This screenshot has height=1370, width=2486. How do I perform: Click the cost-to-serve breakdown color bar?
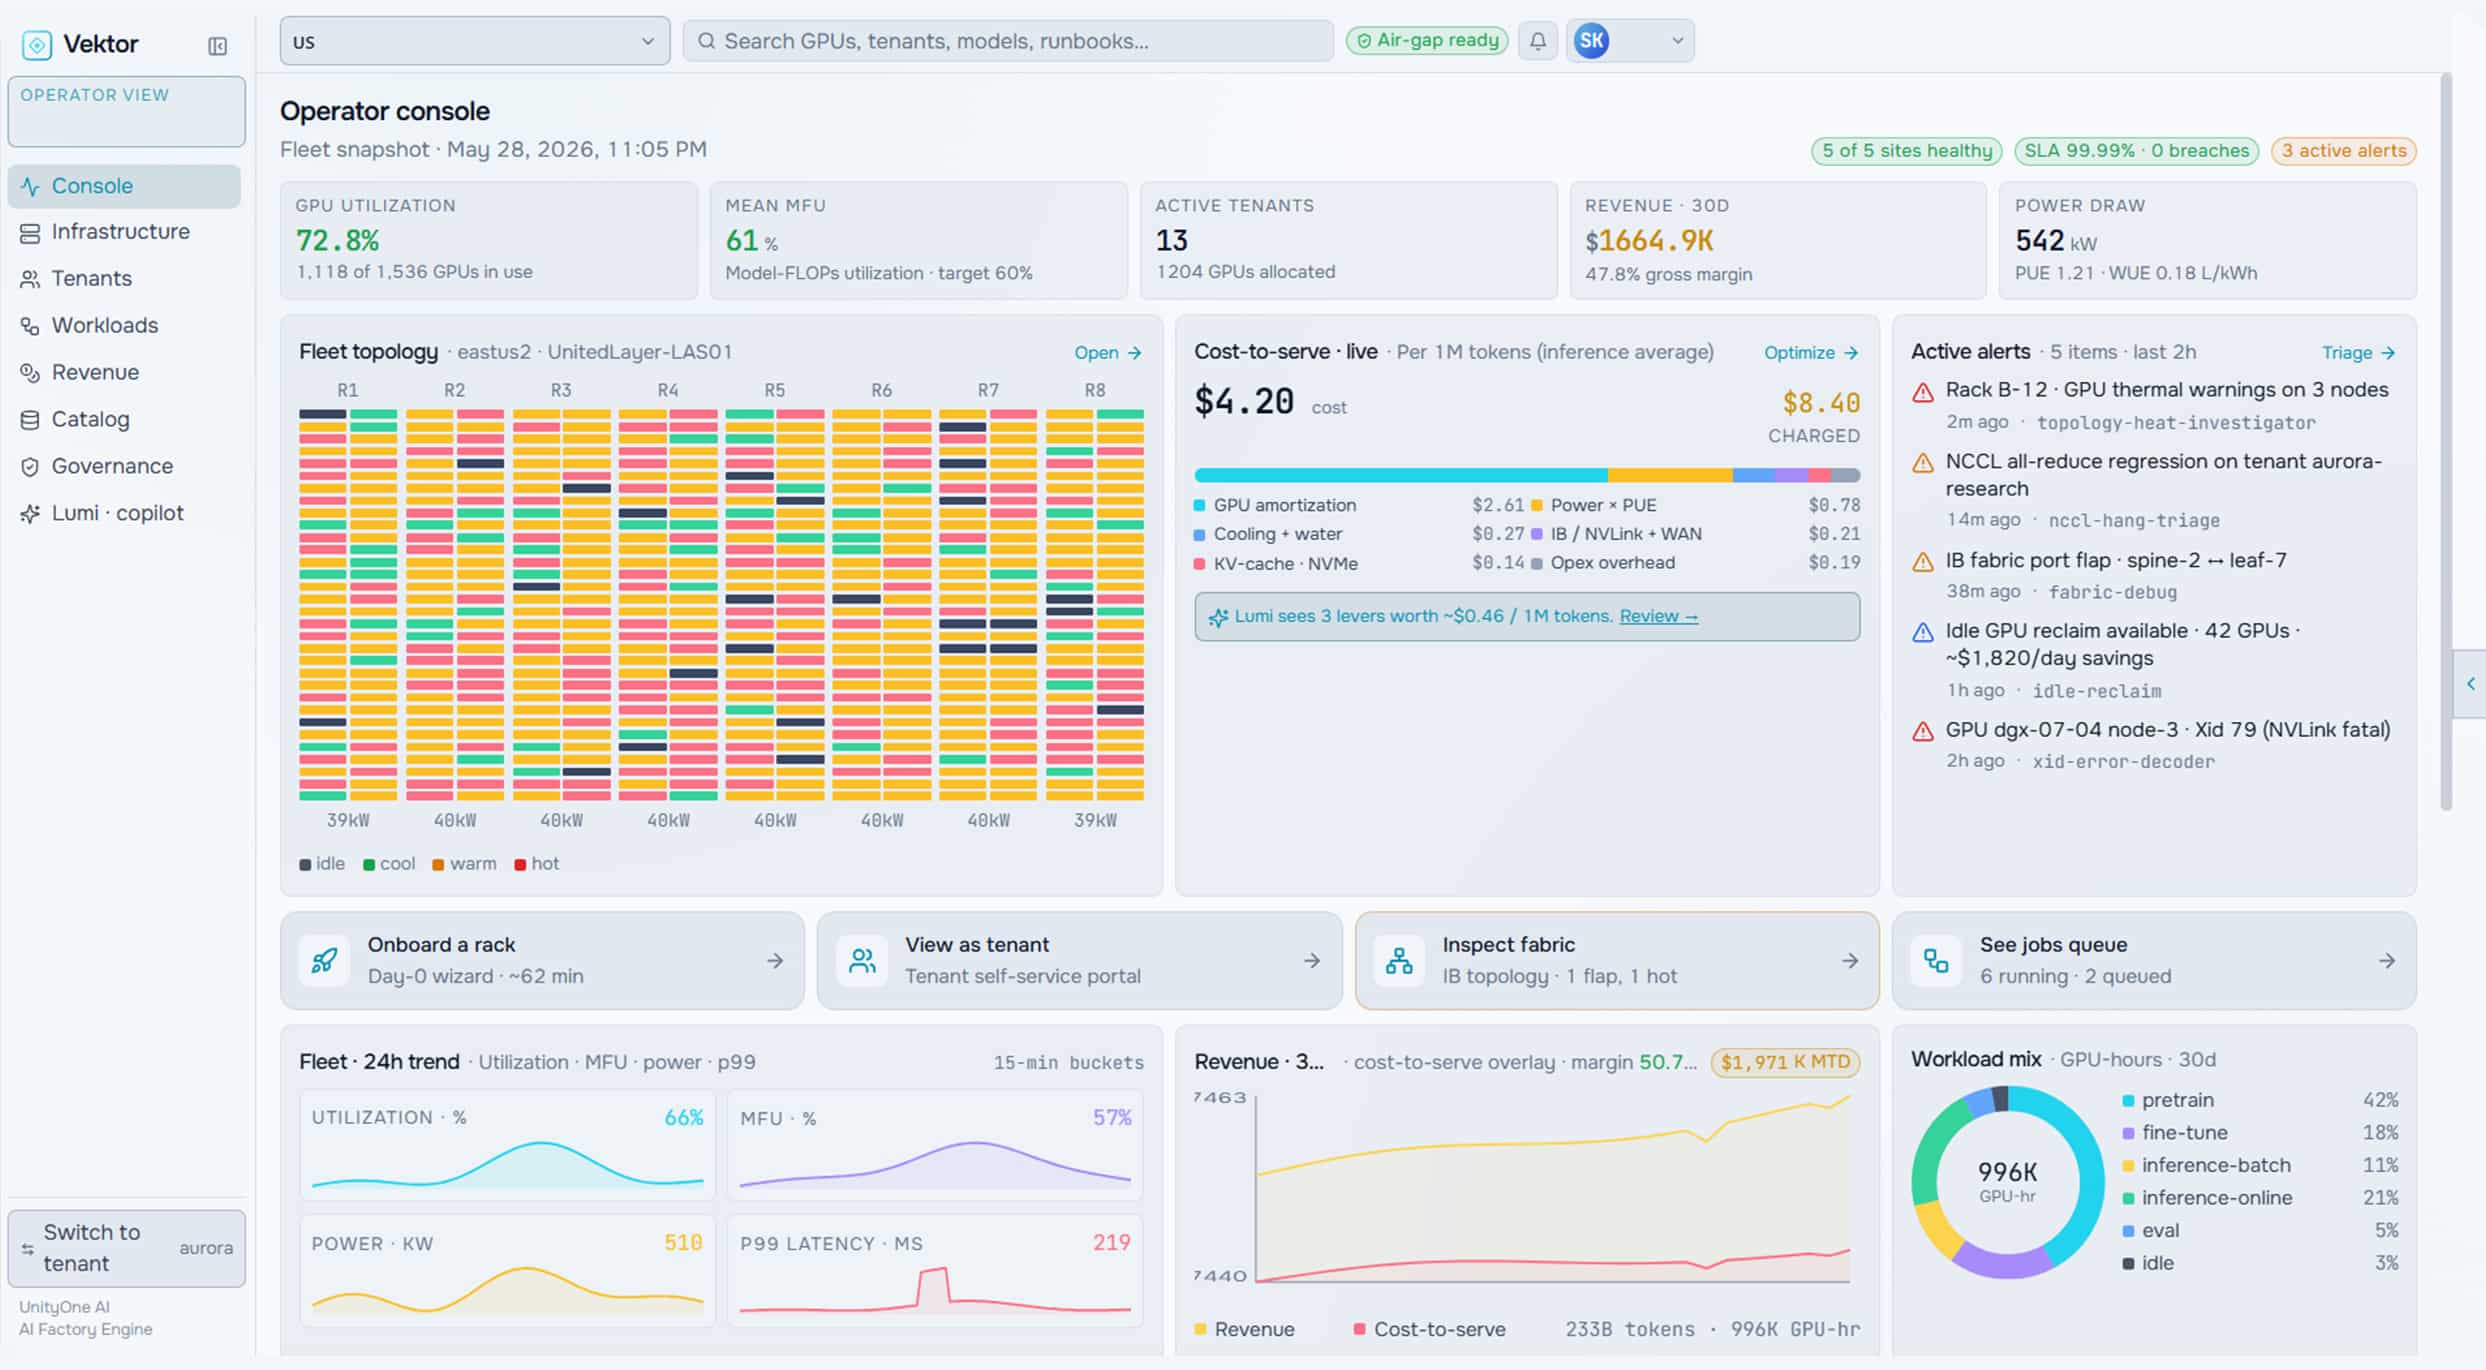(x=1527, y=476)
